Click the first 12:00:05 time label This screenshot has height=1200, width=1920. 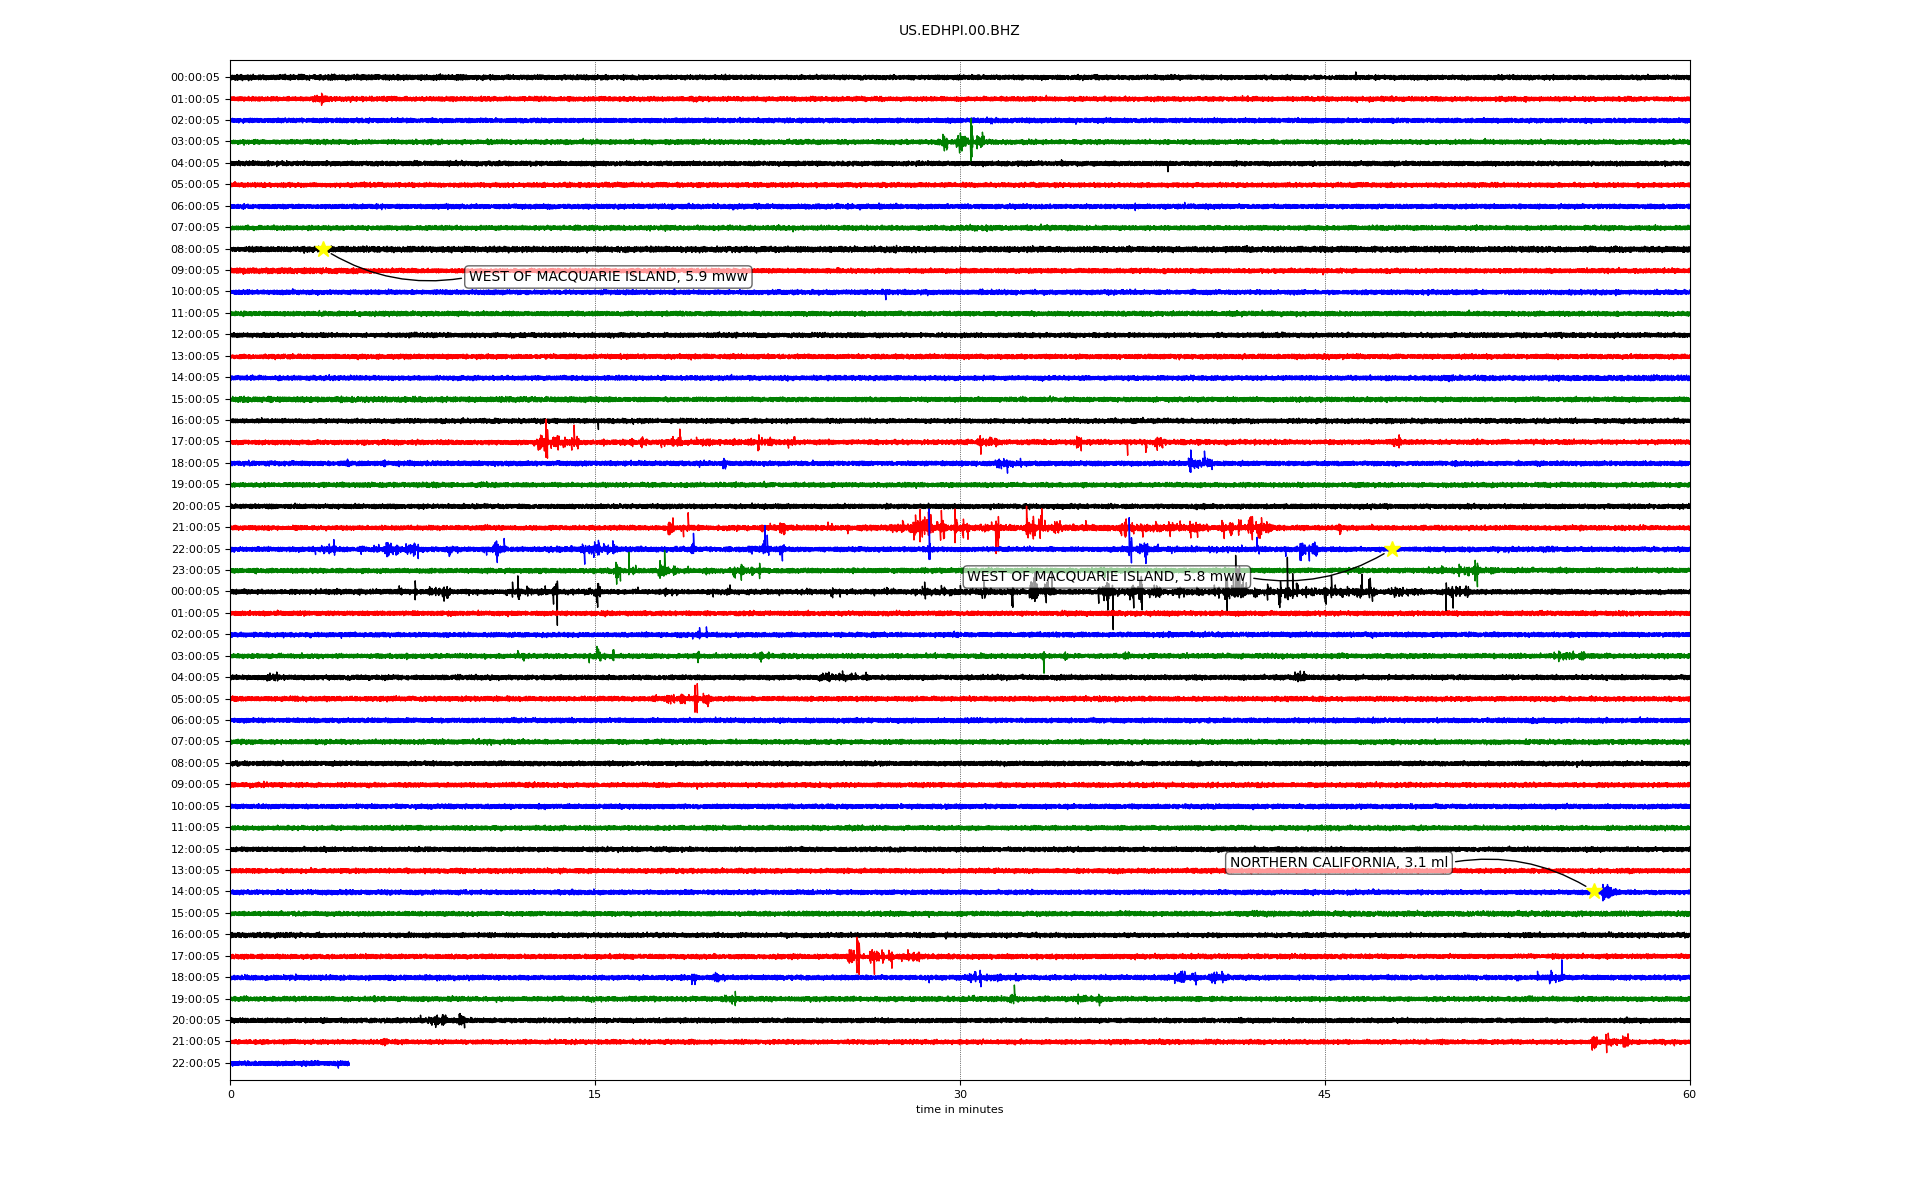tap(195, 335)
